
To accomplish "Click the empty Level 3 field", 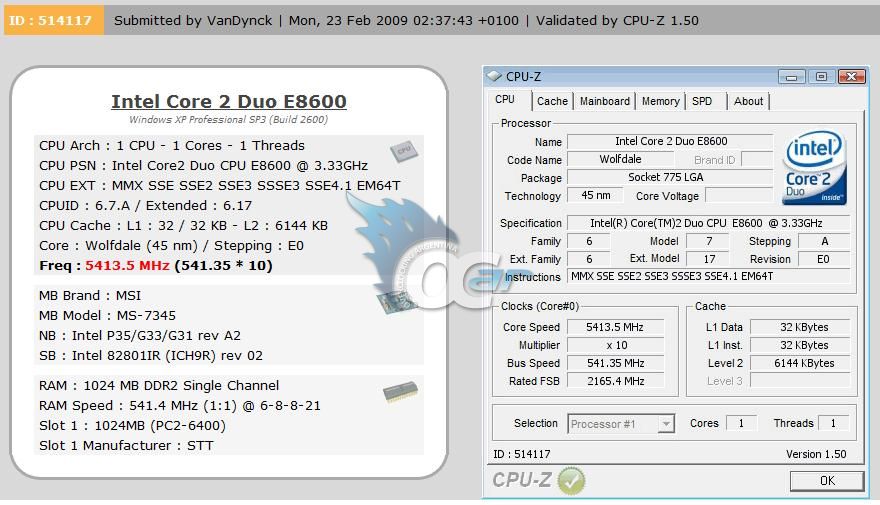I will pyautogui.click(x=800, y=381).
